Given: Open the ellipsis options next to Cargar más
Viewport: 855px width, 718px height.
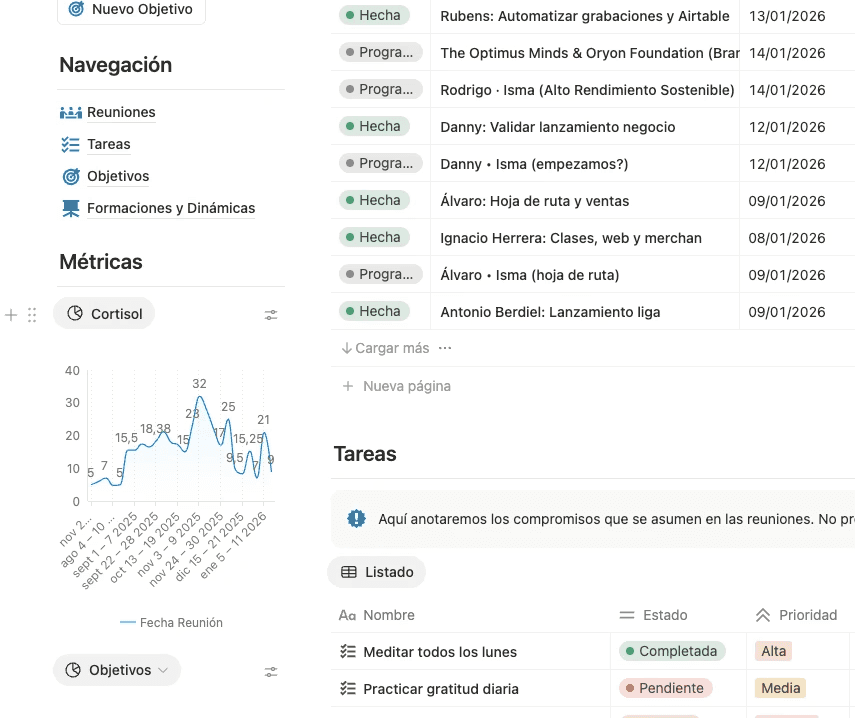Looking at the screenshot, I should 445,348.
